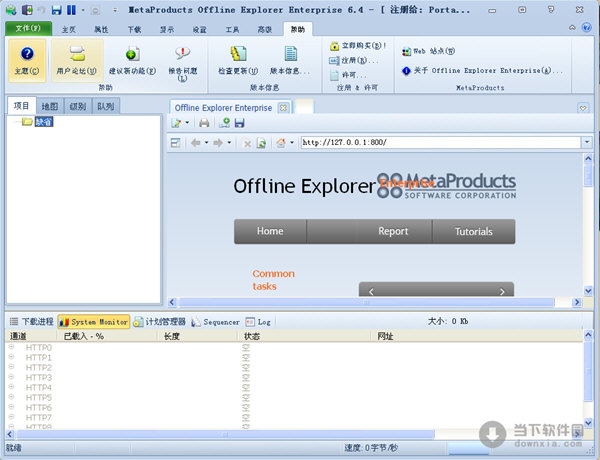
Task: Click the address field showing http://127.0.0.1:800/
Action: tap(441, 142)
